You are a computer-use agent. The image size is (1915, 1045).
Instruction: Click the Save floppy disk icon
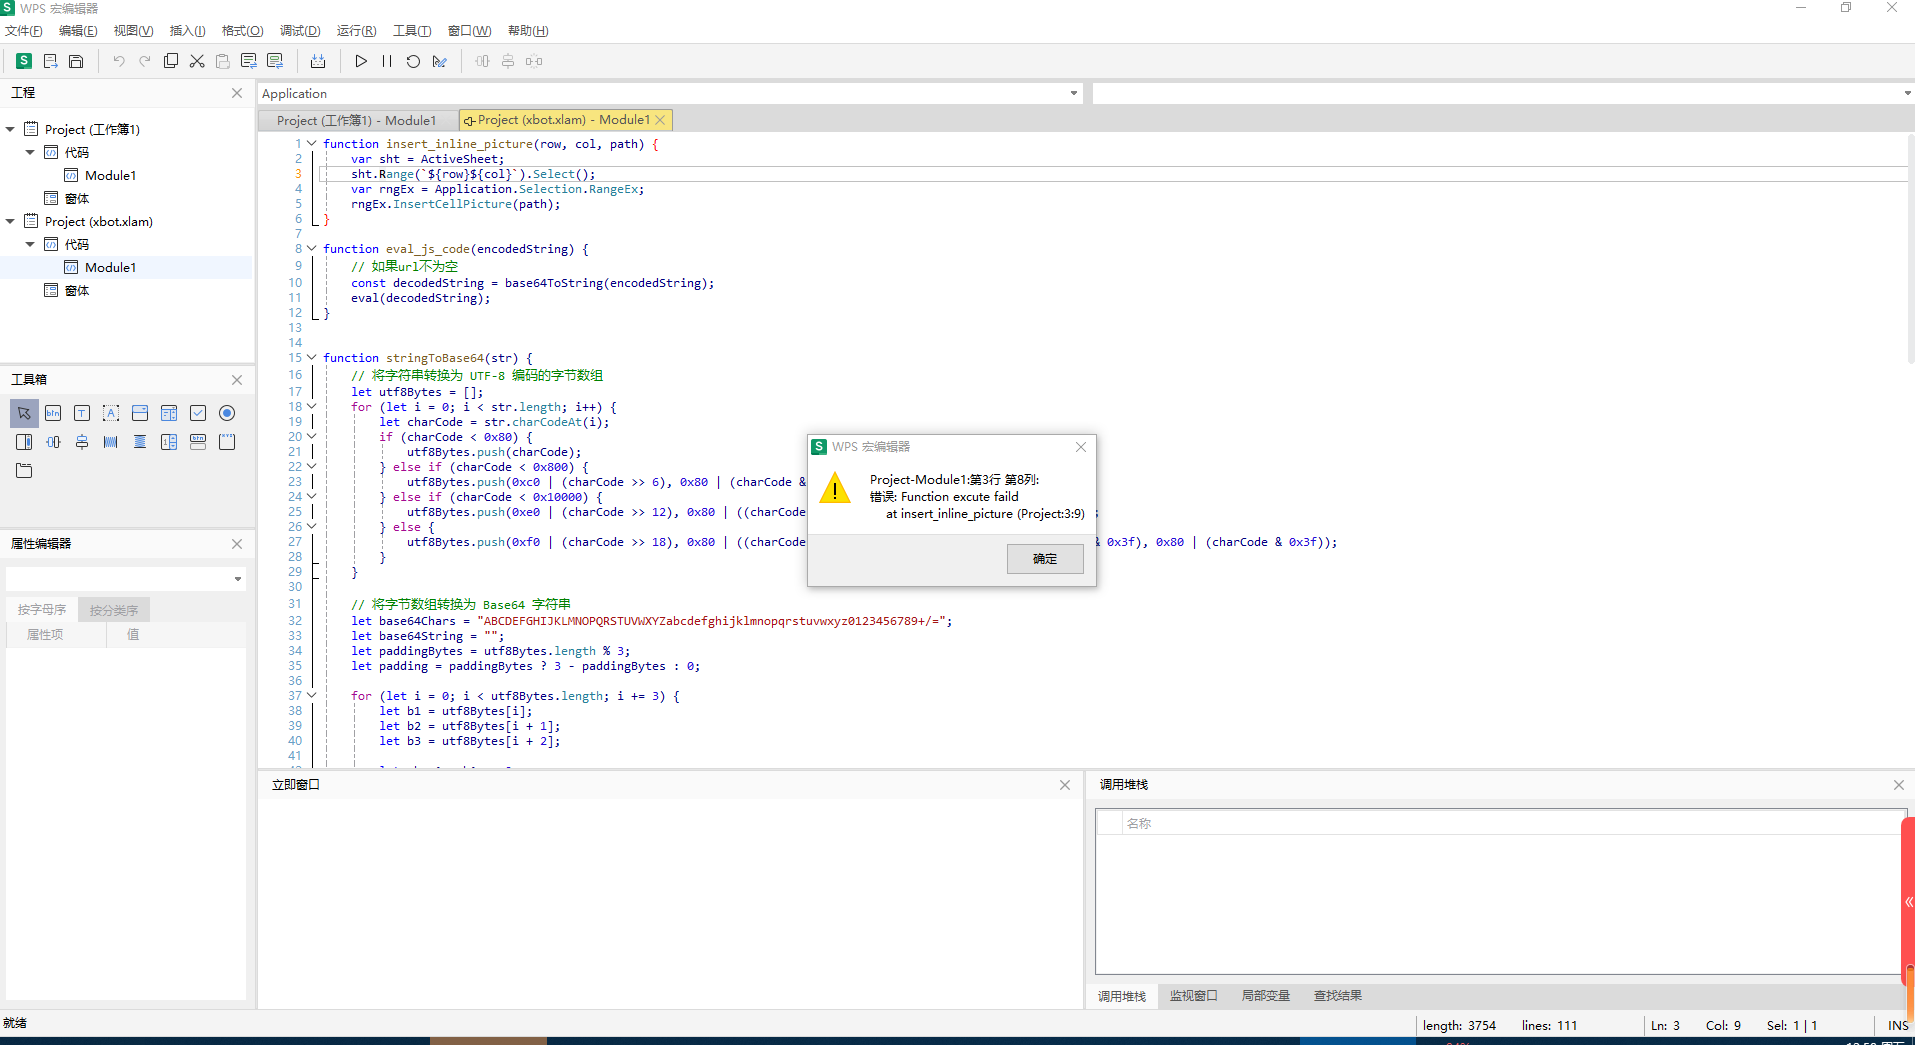coord(76,61)
